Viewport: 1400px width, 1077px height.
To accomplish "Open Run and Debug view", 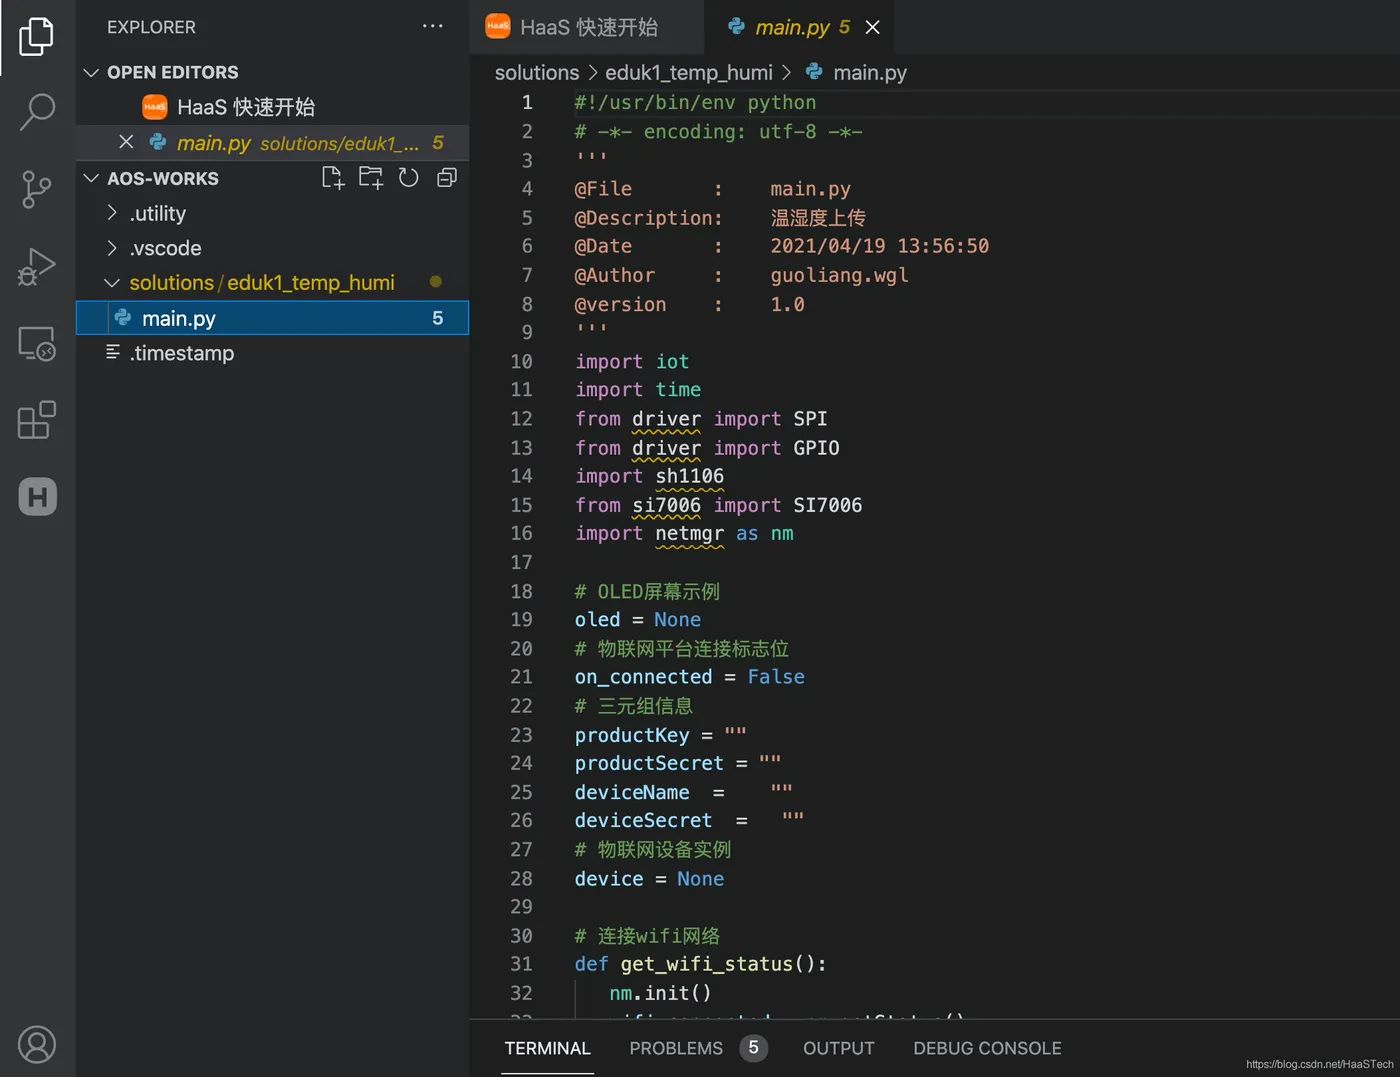I will (x=37, y=266).
